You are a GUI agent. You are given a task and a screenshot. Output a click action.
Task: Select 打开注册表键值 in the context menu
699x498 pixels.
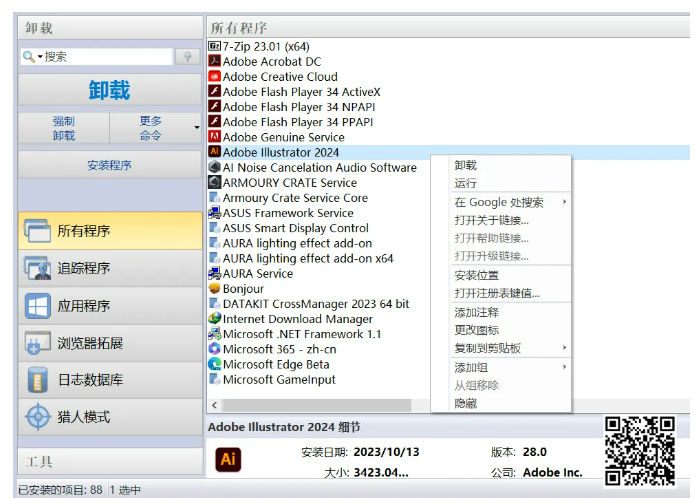(496, 293)
